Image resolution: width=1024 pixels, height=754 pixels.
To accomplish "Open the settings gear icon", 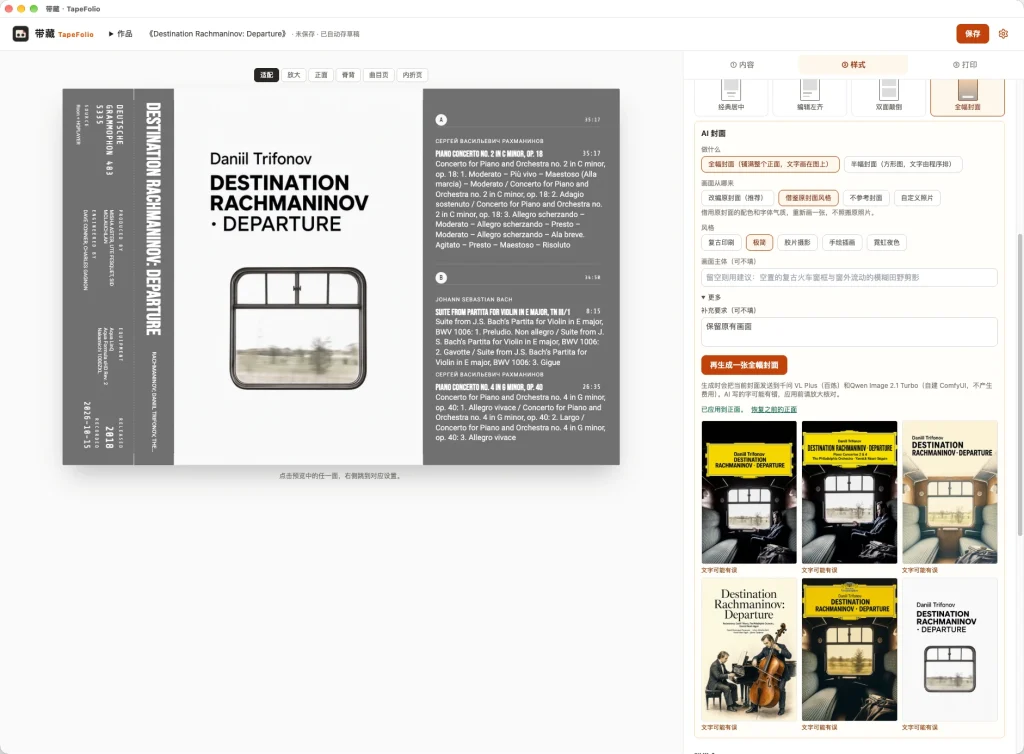I will tap(1003, 34).
